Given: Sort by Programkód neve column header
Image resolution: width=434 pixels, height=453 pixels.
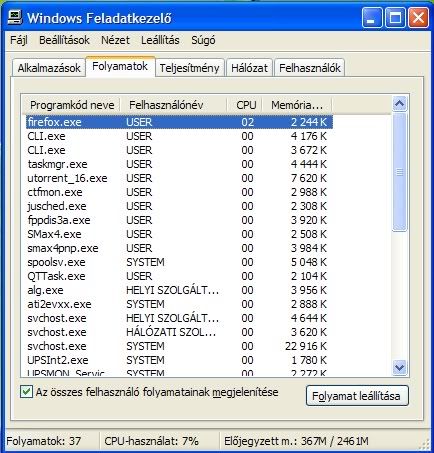Looking at the screenshot, I should (72, 105).
